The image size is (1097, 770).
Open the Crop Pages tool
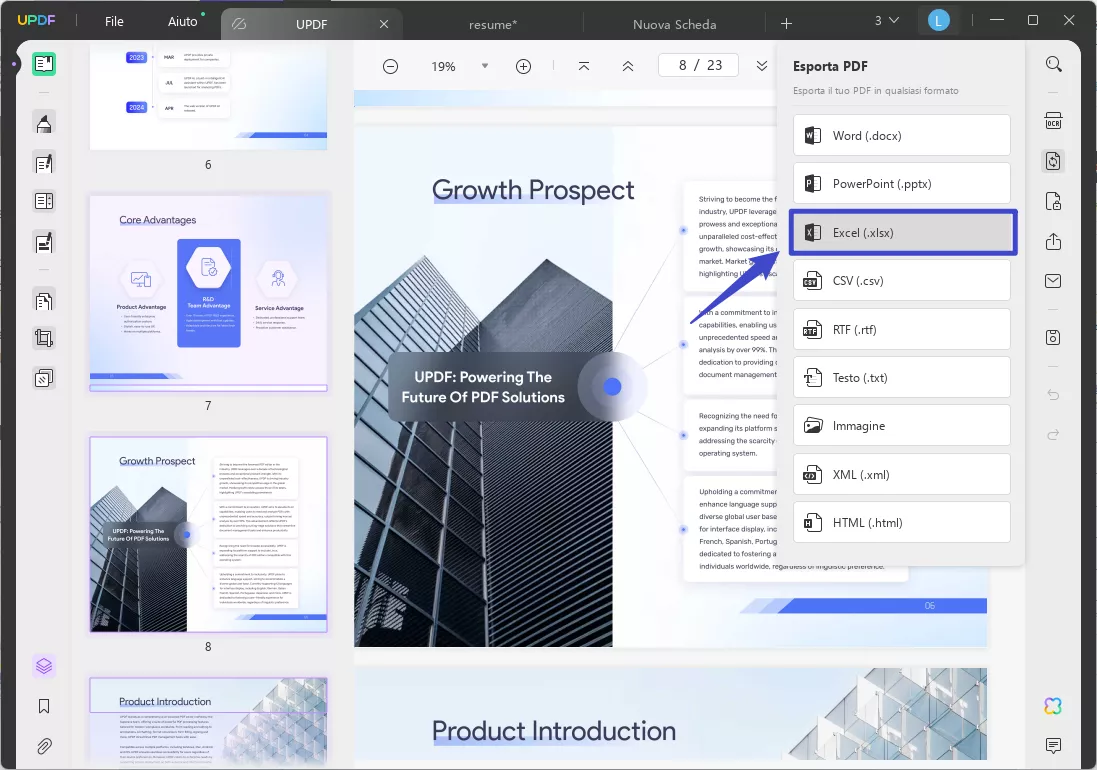tap(43, 338)
